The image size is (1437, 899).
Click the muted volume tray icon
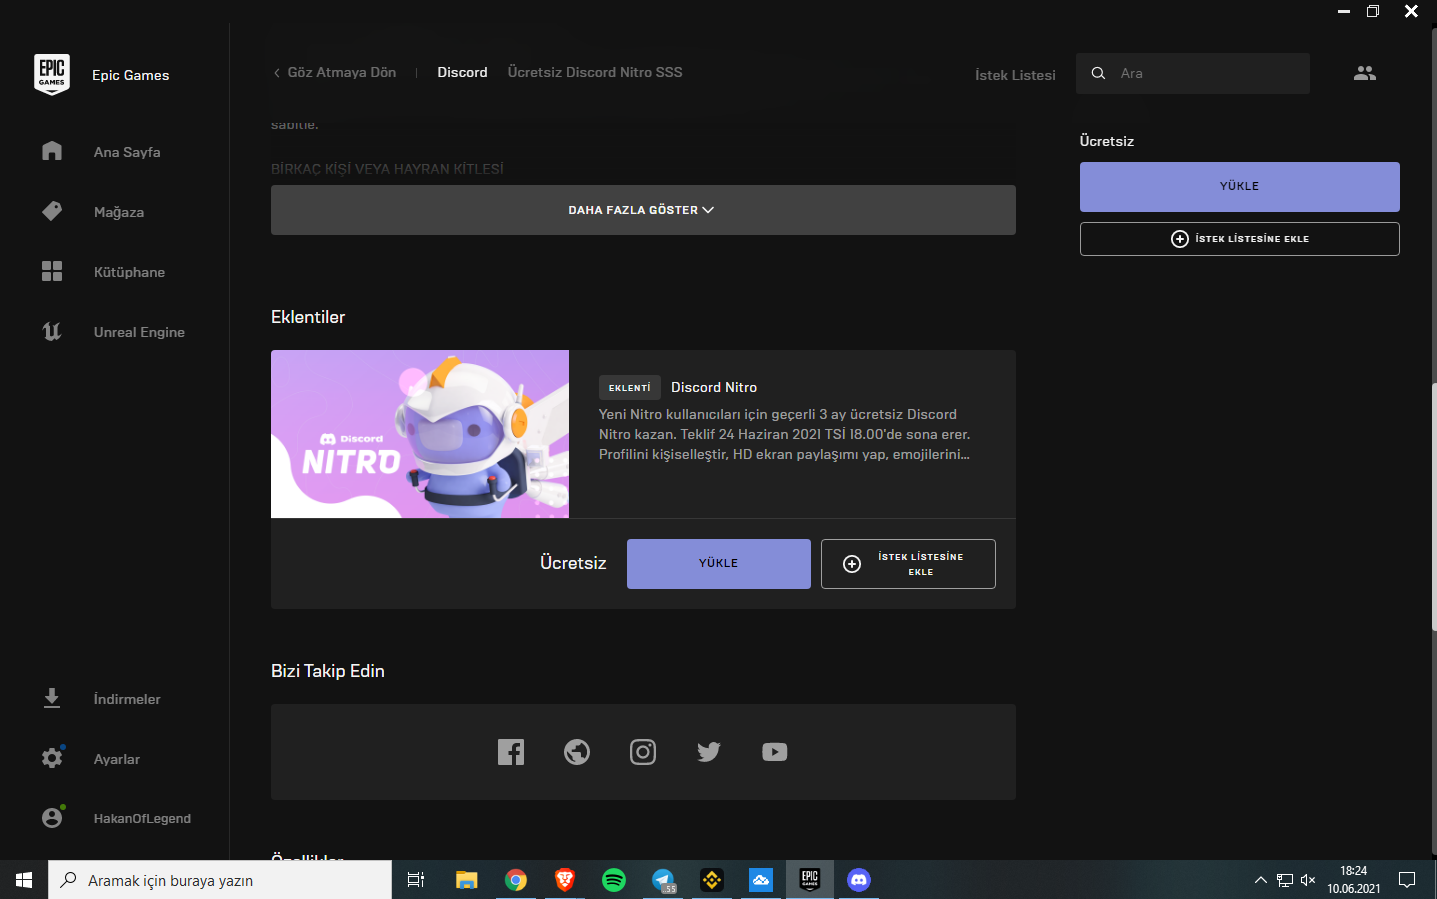click(1307, 880)
